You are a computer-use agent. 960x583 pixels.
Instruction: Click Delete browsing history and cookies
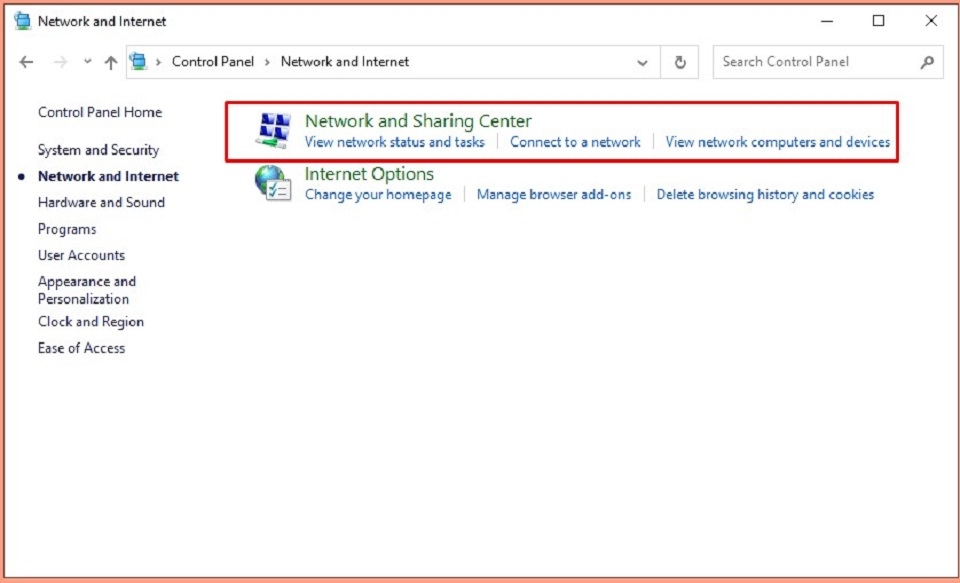(x=765, y=195)
